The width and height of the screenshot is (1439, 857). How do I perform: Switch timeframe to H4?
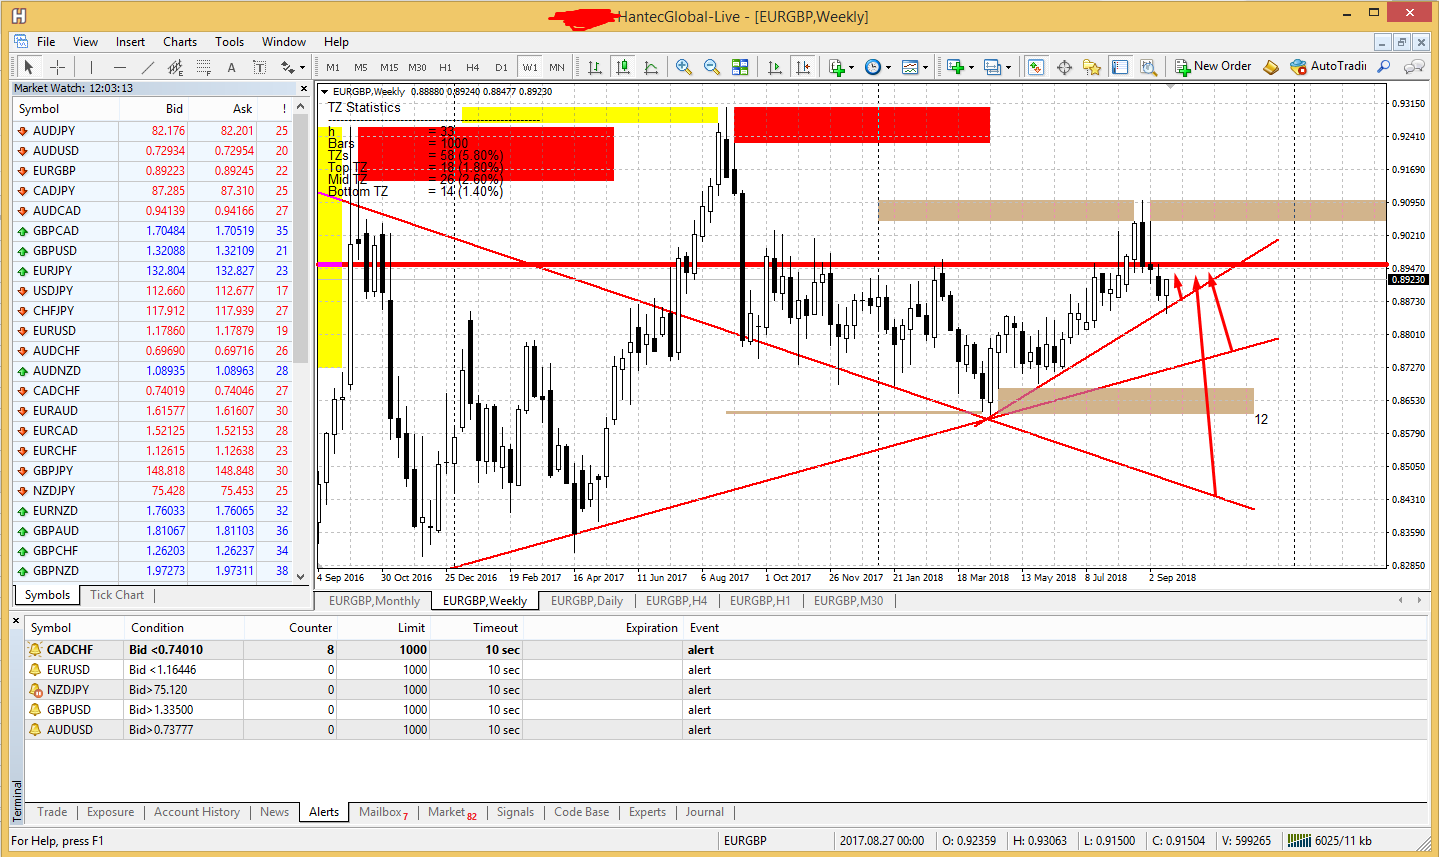point(473,67)
